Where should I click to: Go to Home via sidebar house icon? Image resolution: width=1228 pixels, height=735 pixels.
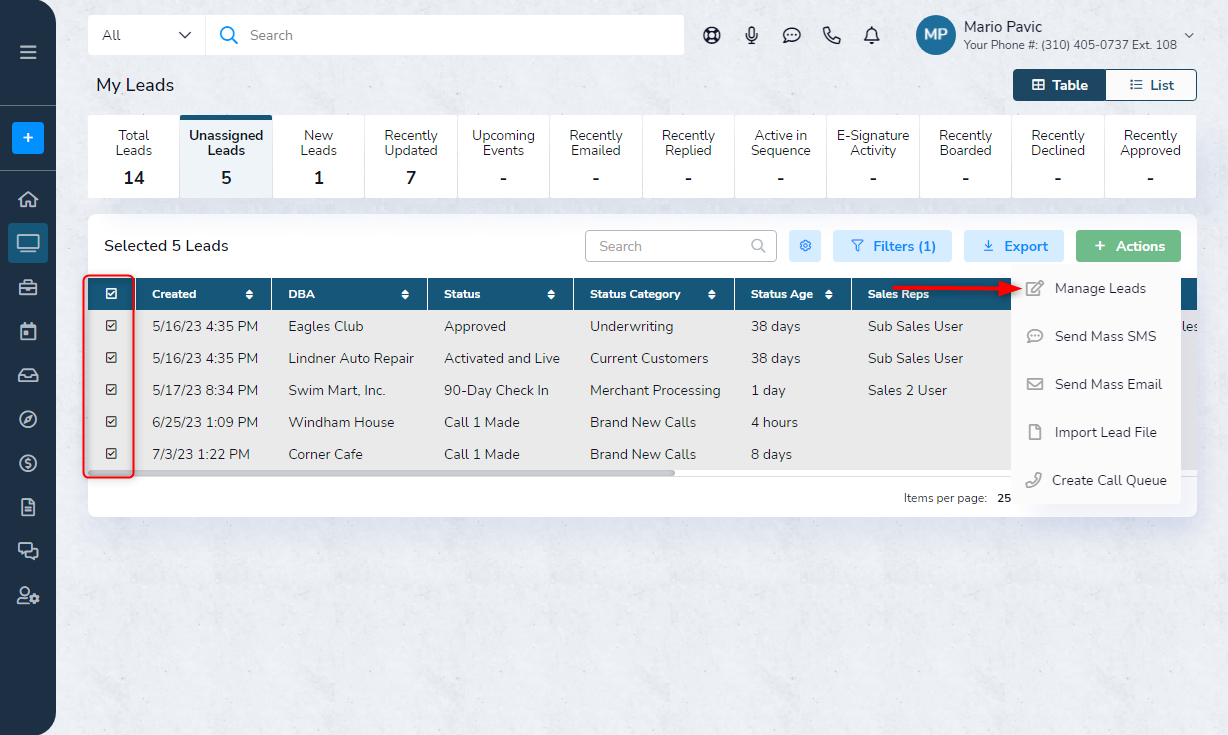tap(28, 199)
